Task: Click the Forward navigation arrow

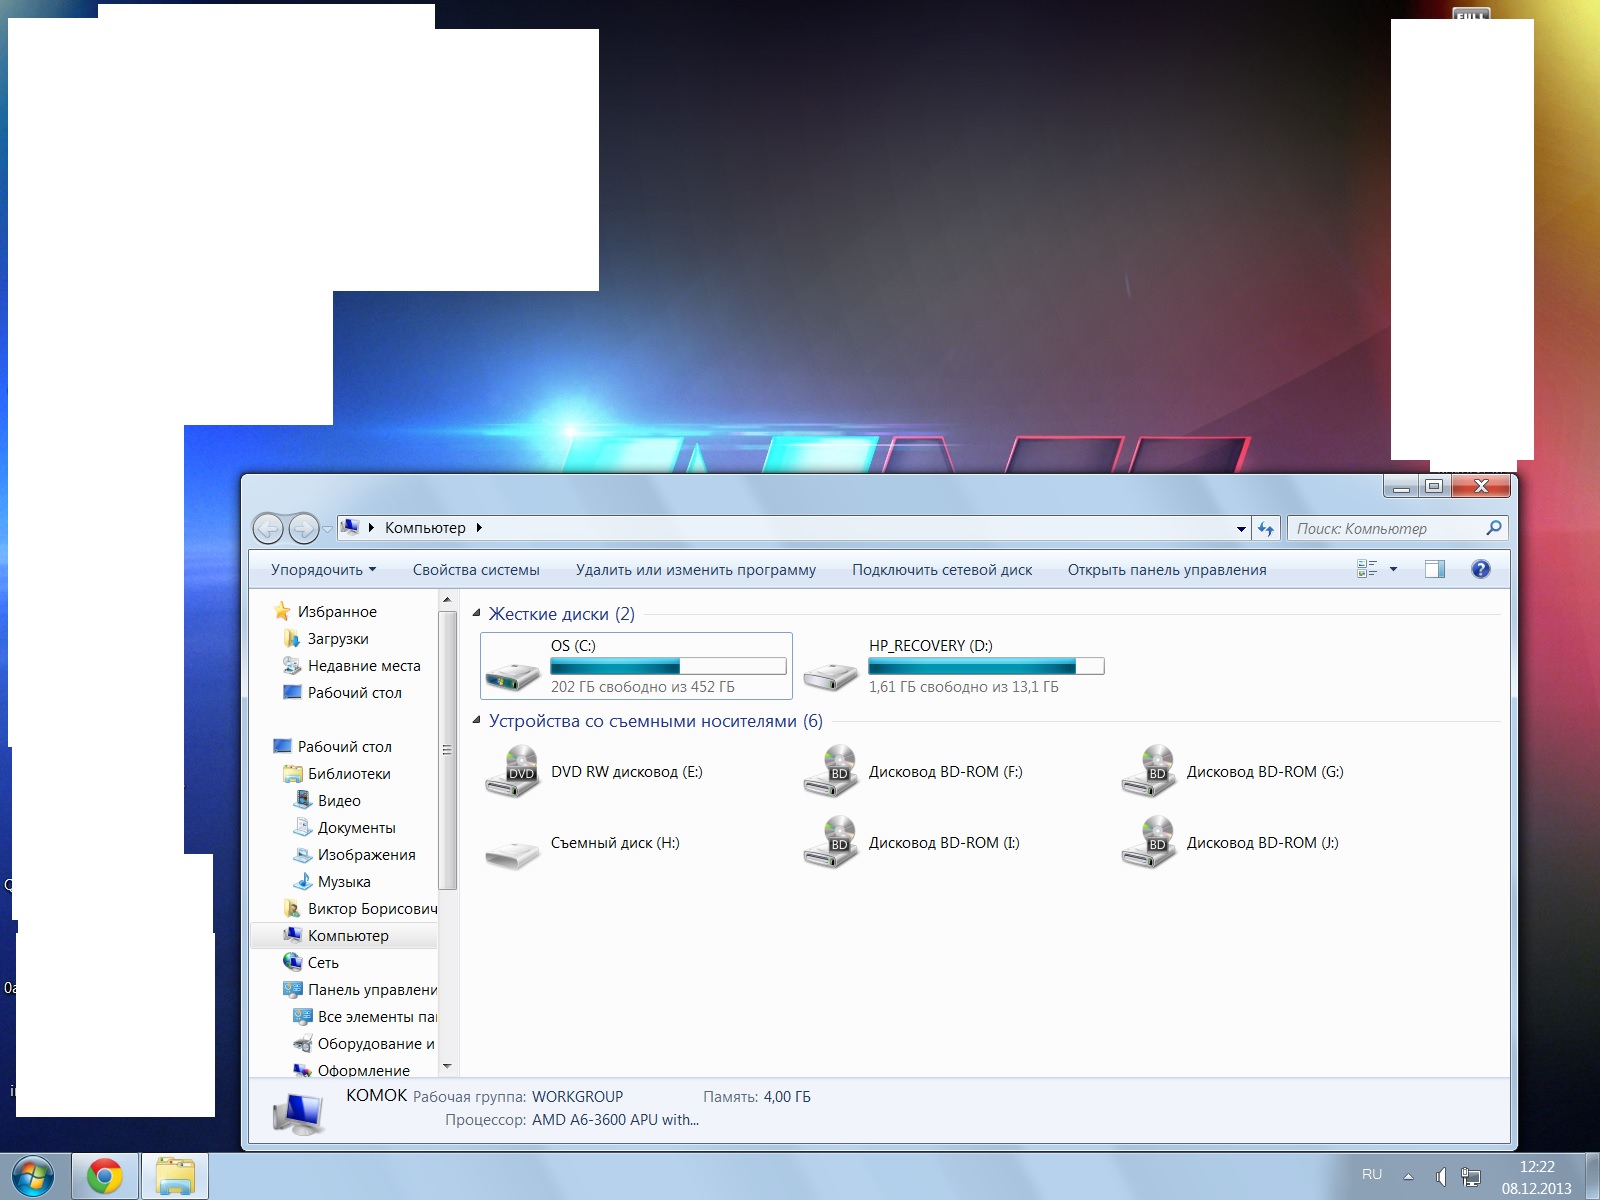Action: [x=303, y=528]
